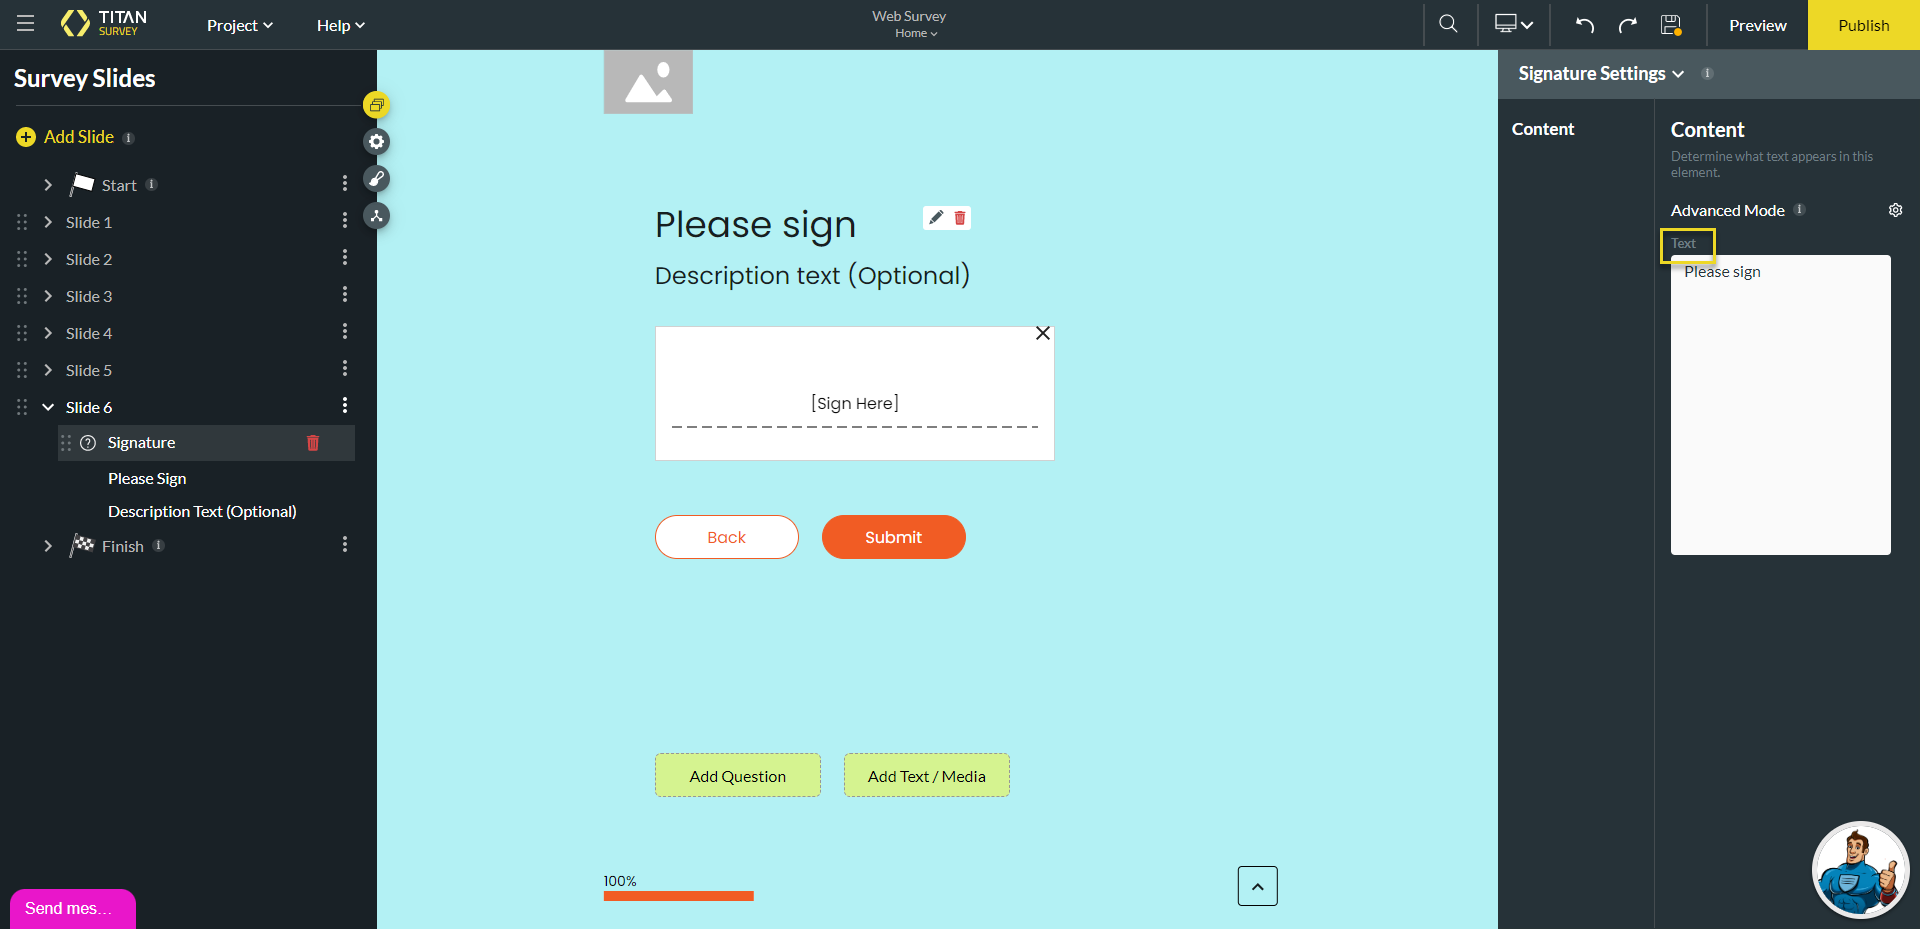Open the slide settings gear beside the canvas
Screen dimensions: 1920x929
[x=377, y=141]
